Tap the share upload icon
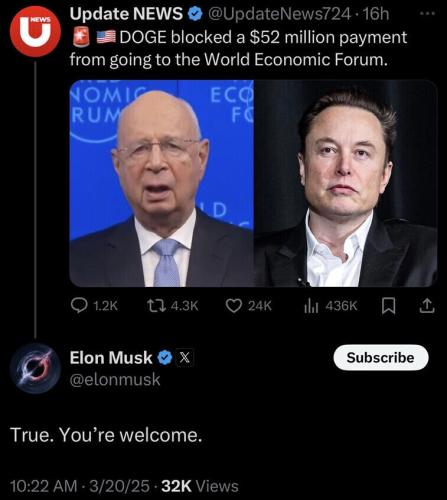 click(x=428, y=306)
